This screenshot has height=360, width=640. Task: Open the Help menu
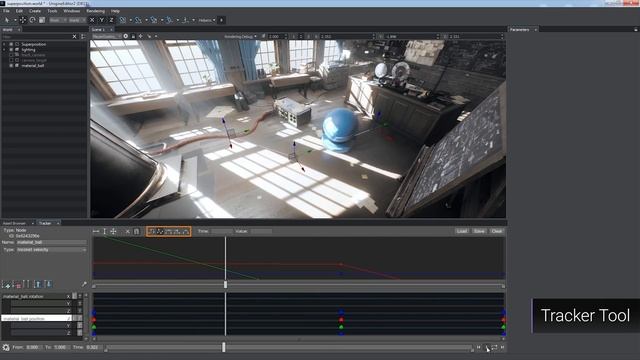pyautogui.click(x=116, y=11)
